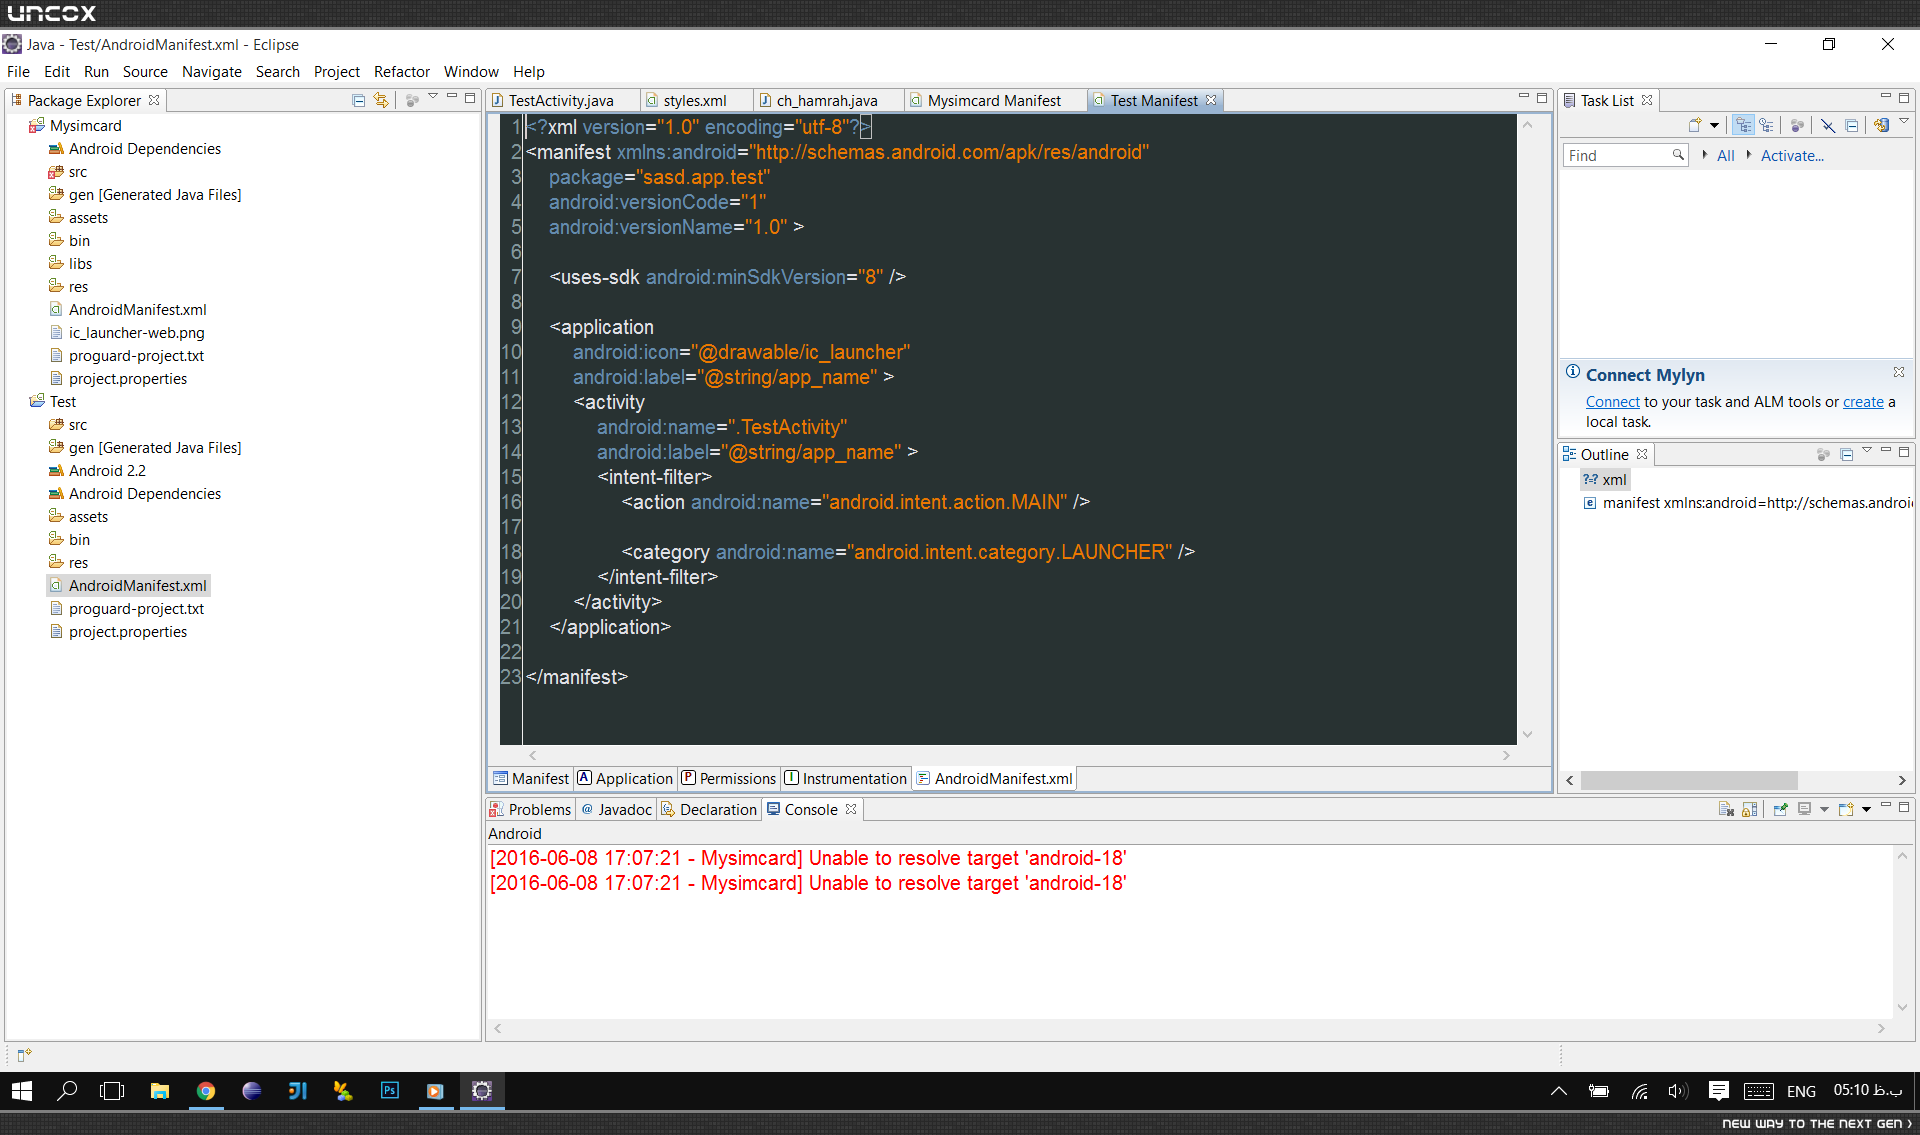This screenshot has height=1135, width=1920.
Task: Toggle Scroll Lock in Console
Action: (x=1749, y=809)
